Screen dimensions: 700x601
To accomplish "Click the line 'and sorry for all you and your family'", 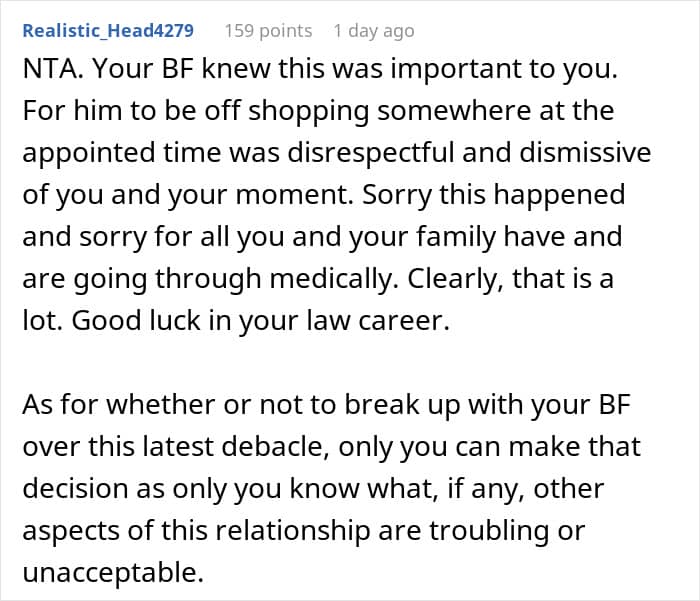I will [322, 237].
